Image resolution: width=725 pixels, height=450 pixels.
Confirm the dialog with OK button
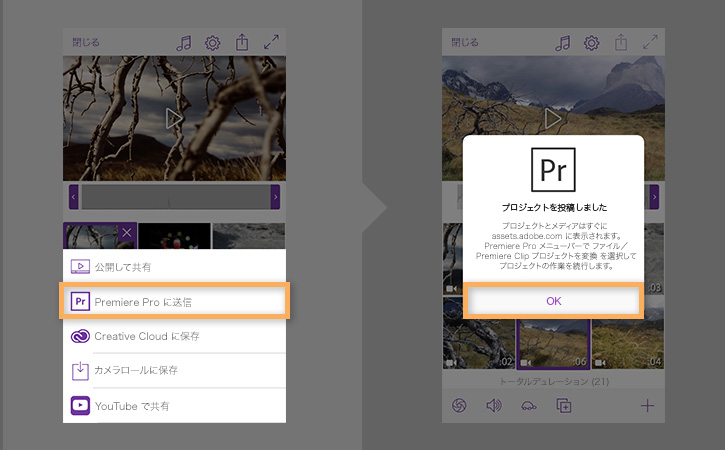pyautogui.click(x=553, y=301)
